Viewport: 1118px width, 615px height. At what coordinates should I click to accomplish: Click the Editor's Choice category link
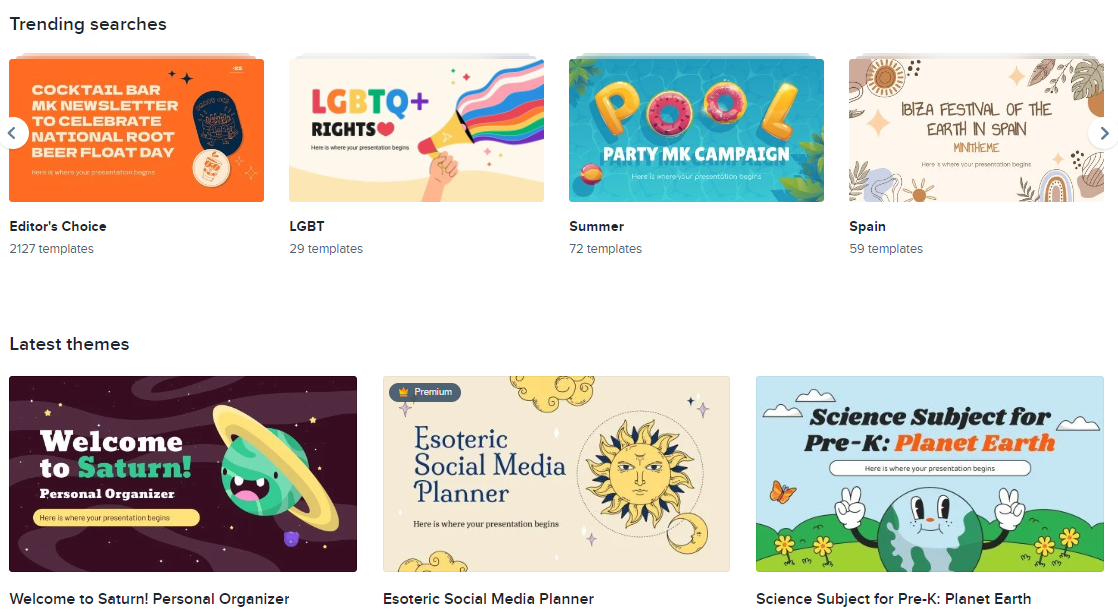(x=58, y=227)
